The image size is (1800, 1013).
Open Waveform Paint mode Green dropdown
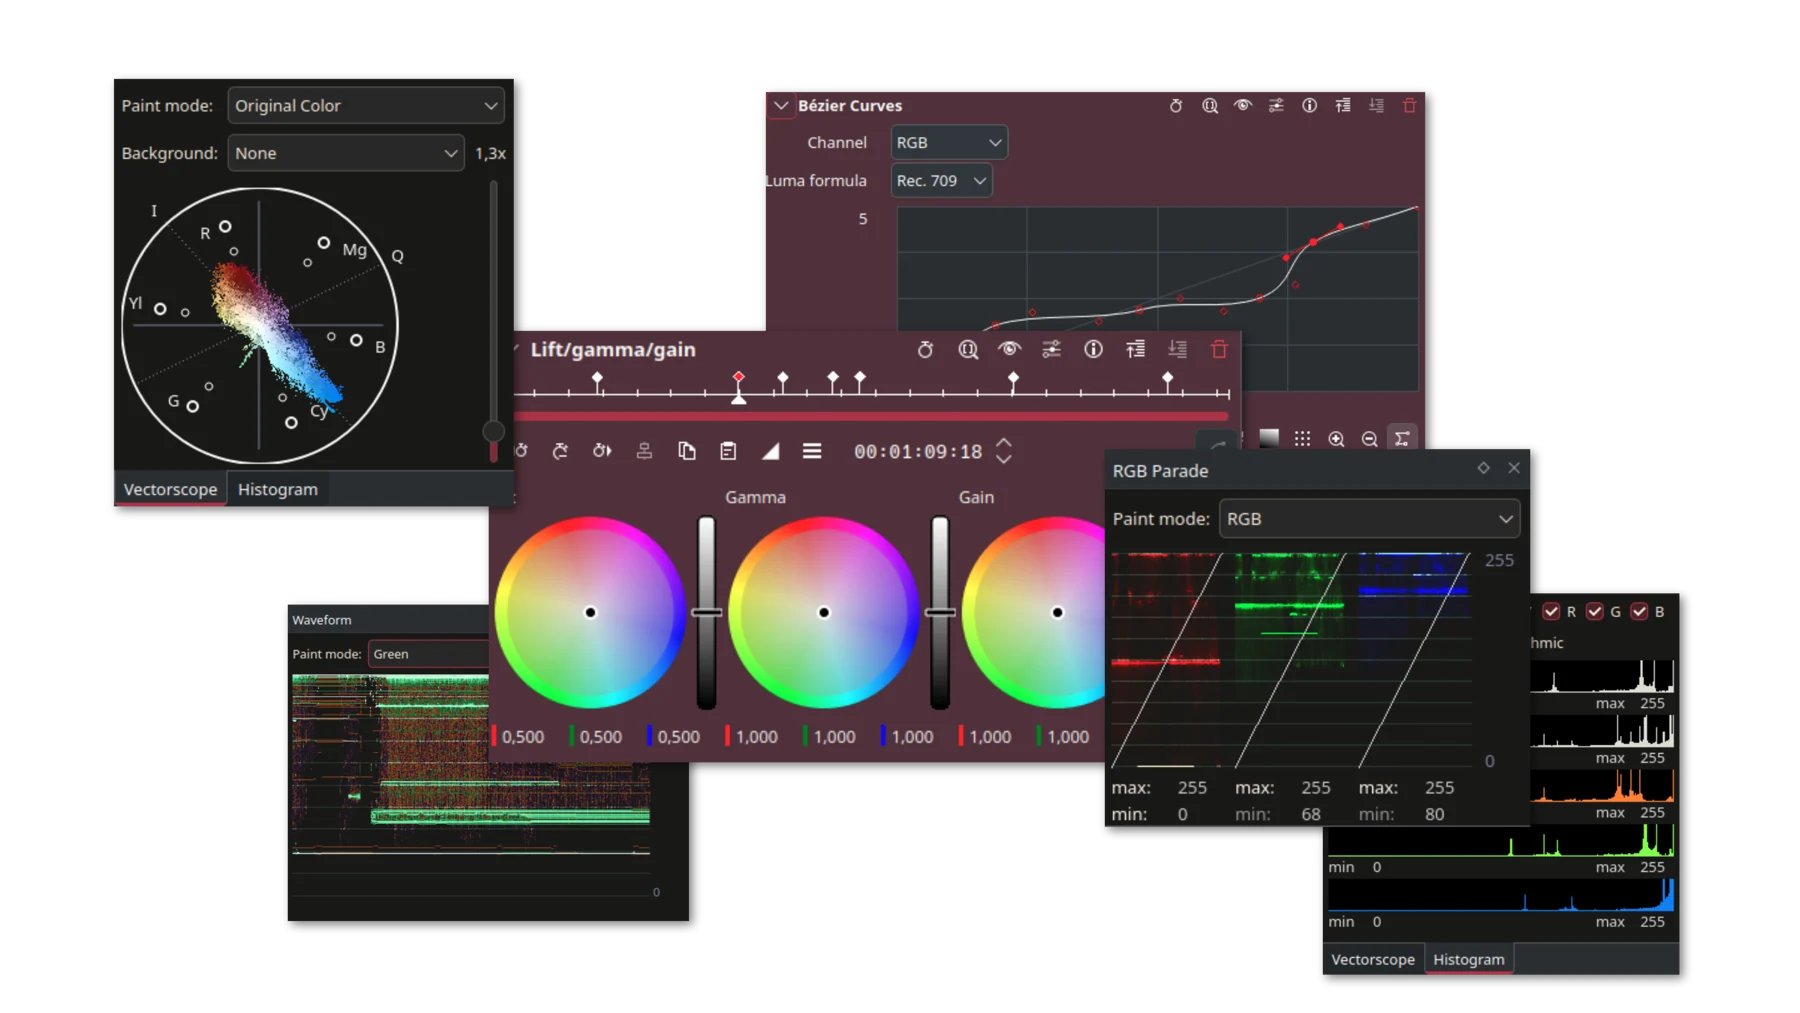coord(429,654)
